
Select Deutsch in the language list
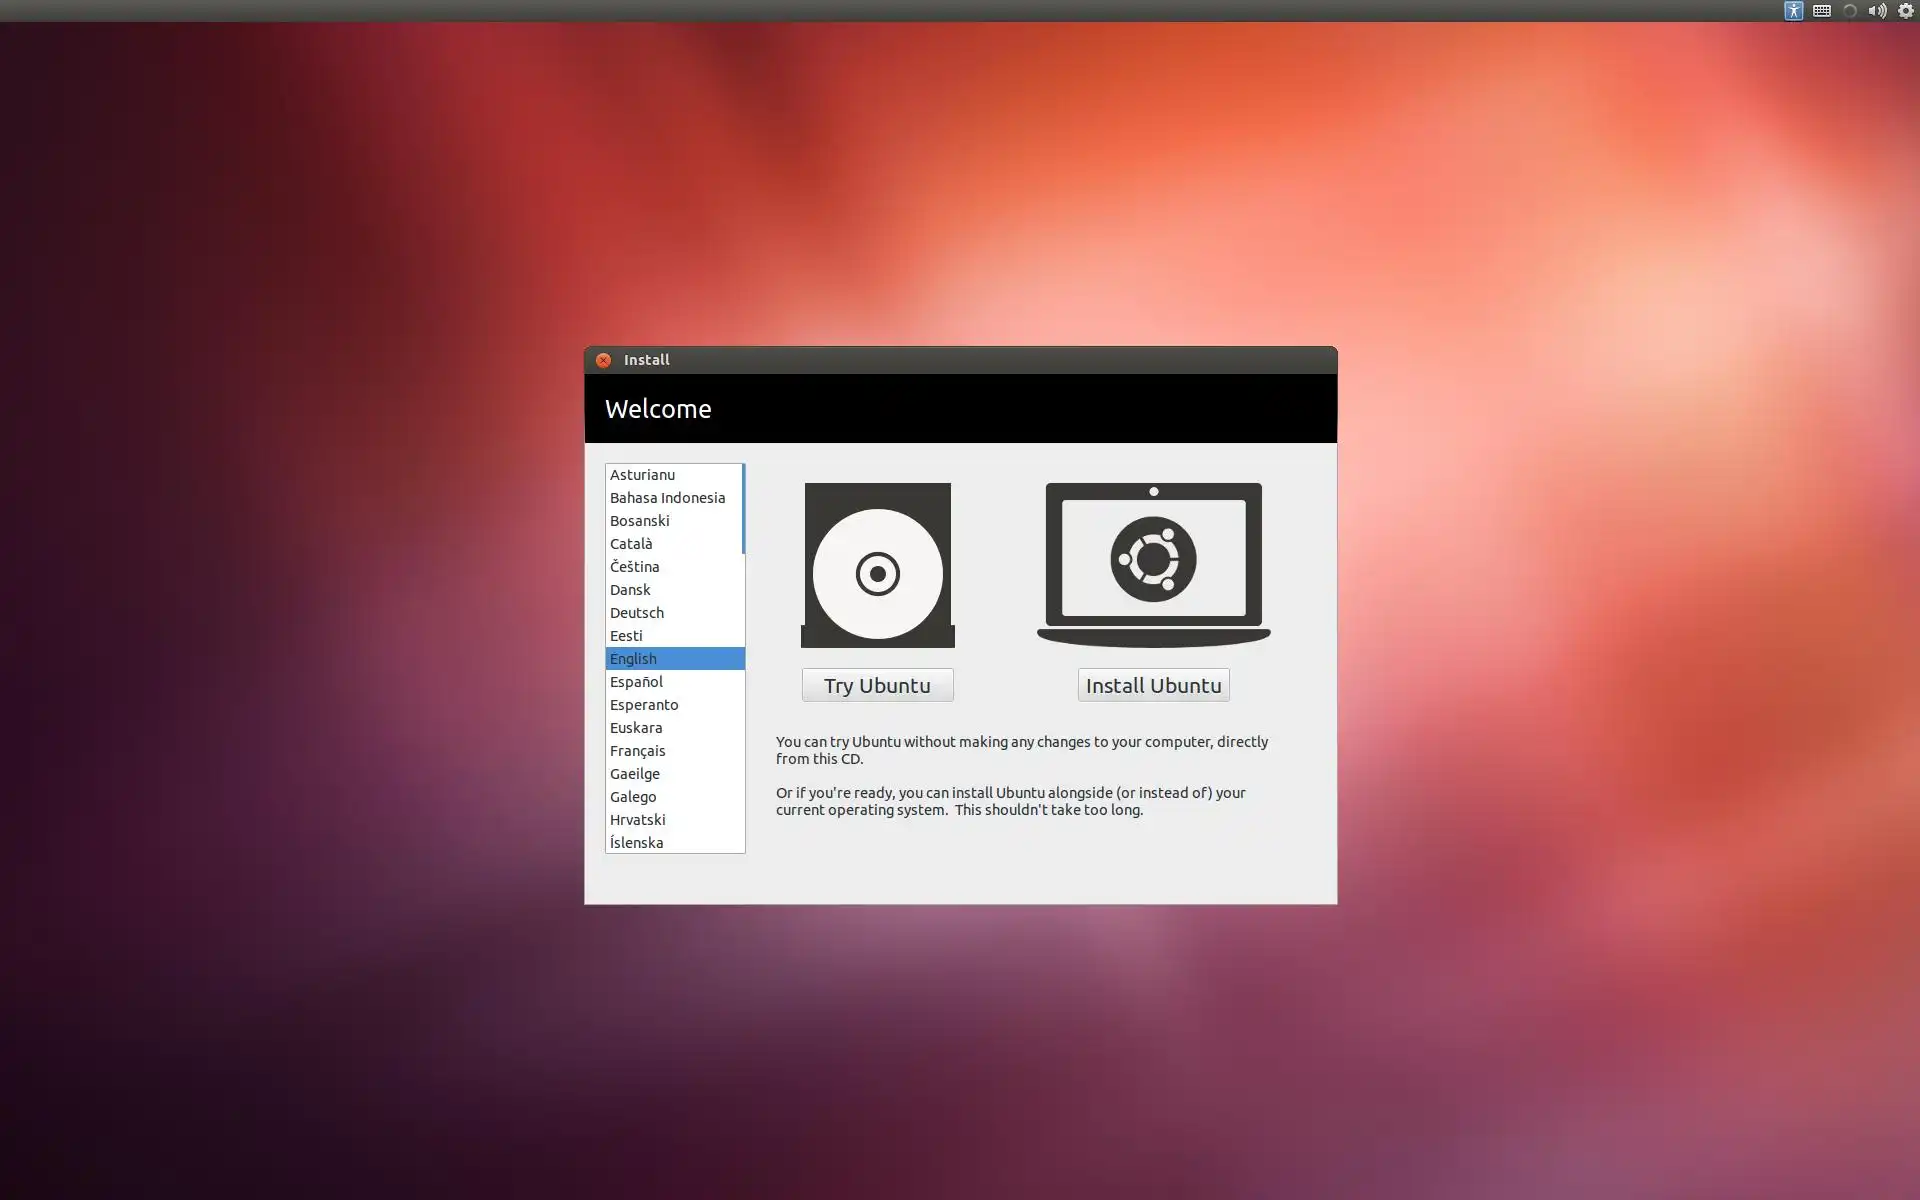(637, 613)
